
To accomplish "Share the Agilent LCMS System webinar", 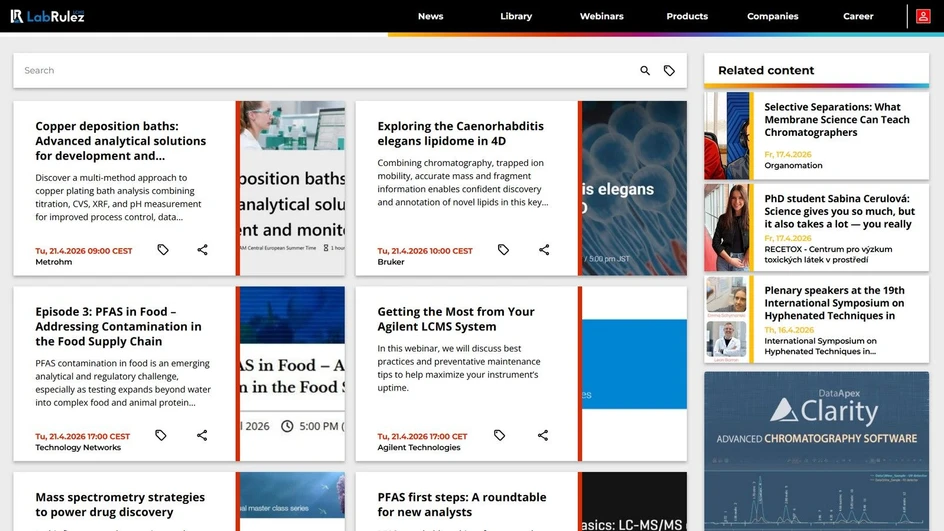I will pos(542,435).
